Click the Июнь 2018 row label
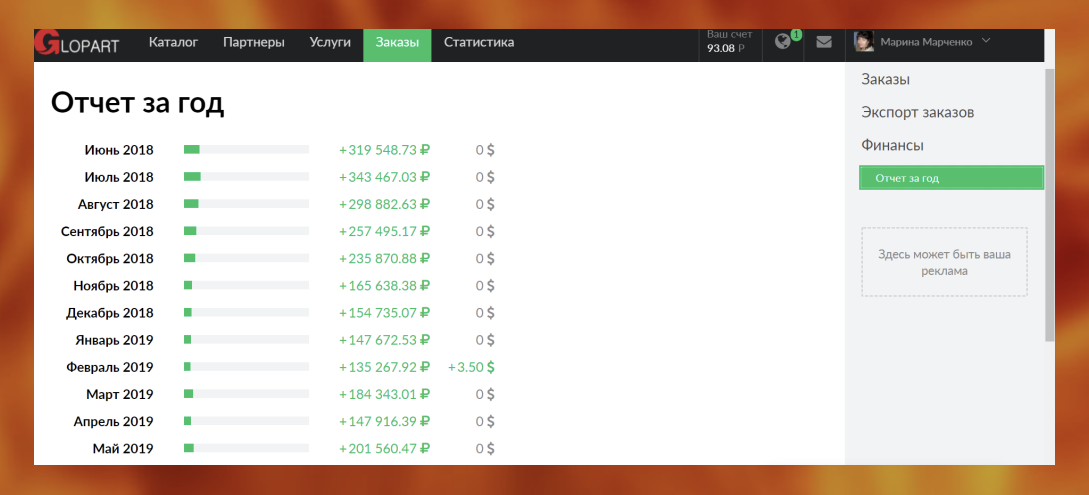The image size is (1089, 495). point(119,150)
